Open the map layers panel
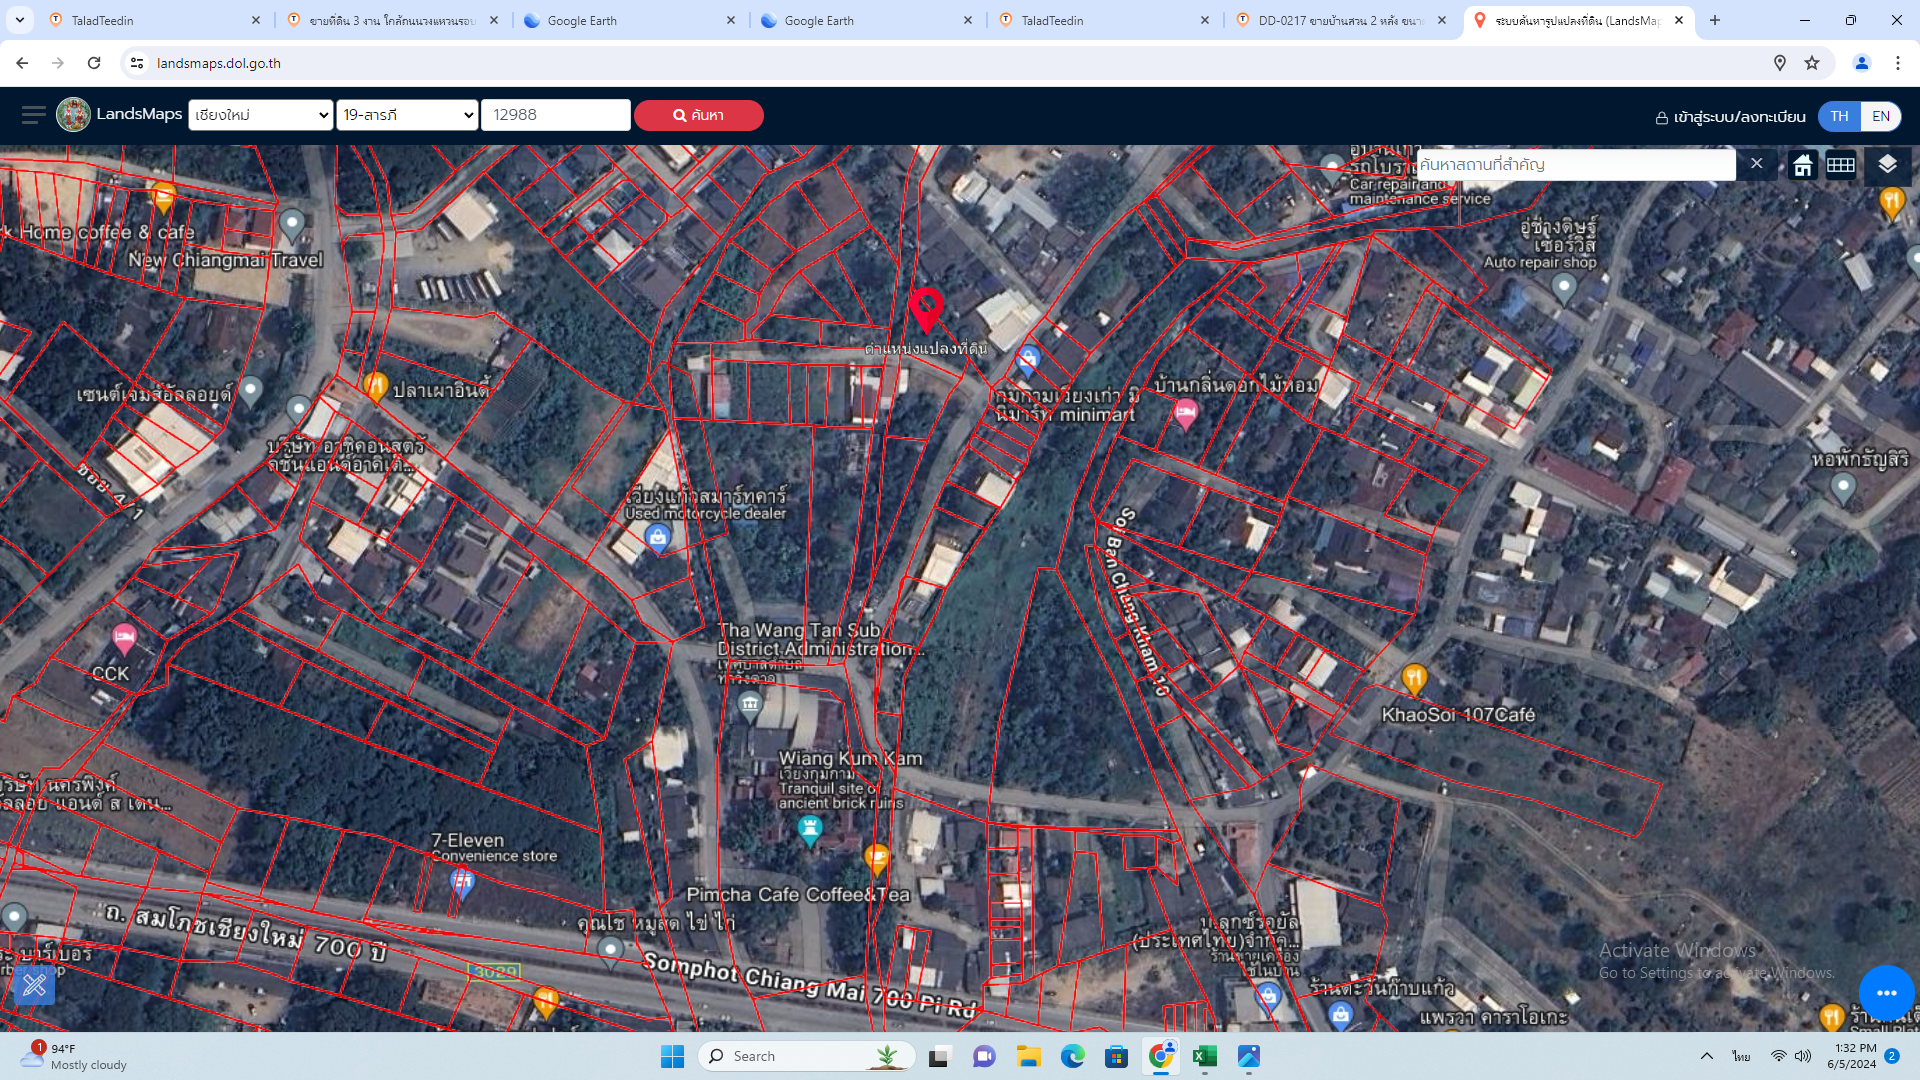 click(x=1887, y=165)
